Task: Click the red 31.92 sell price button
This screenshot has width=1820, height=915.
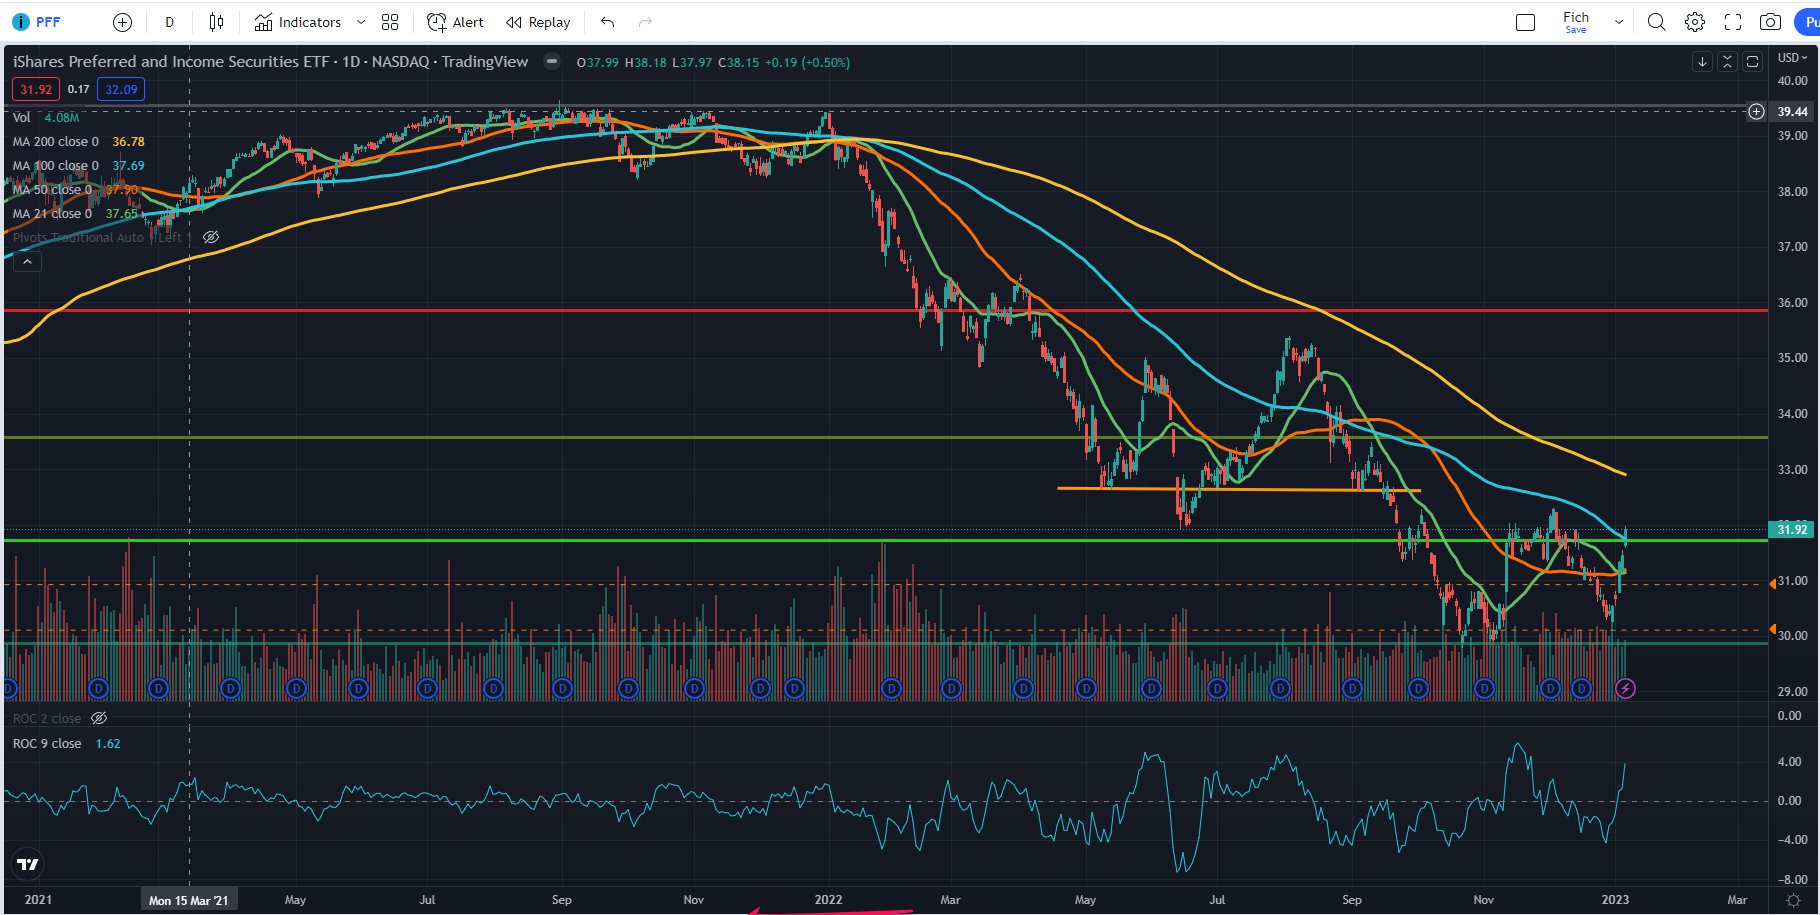Action: click(36, 89)
